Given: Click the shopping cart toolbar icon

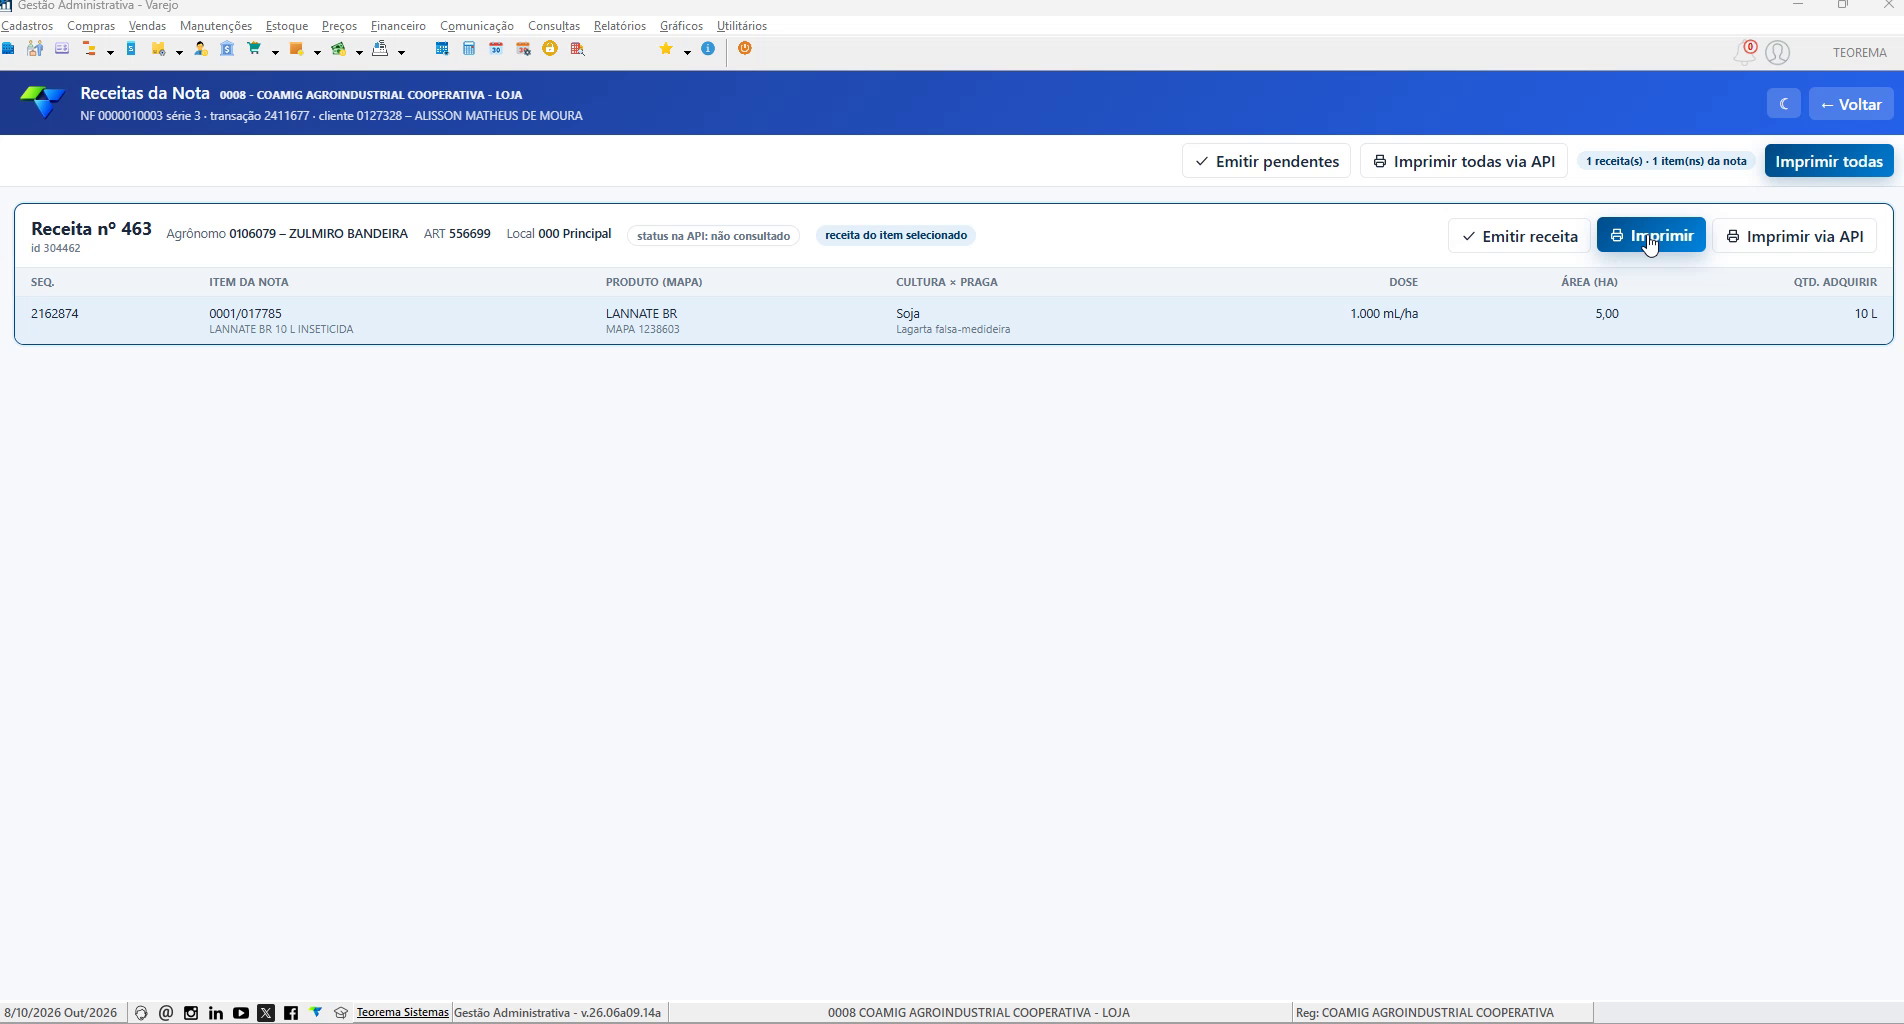Looking at the screenshot, I should [254, 49].
